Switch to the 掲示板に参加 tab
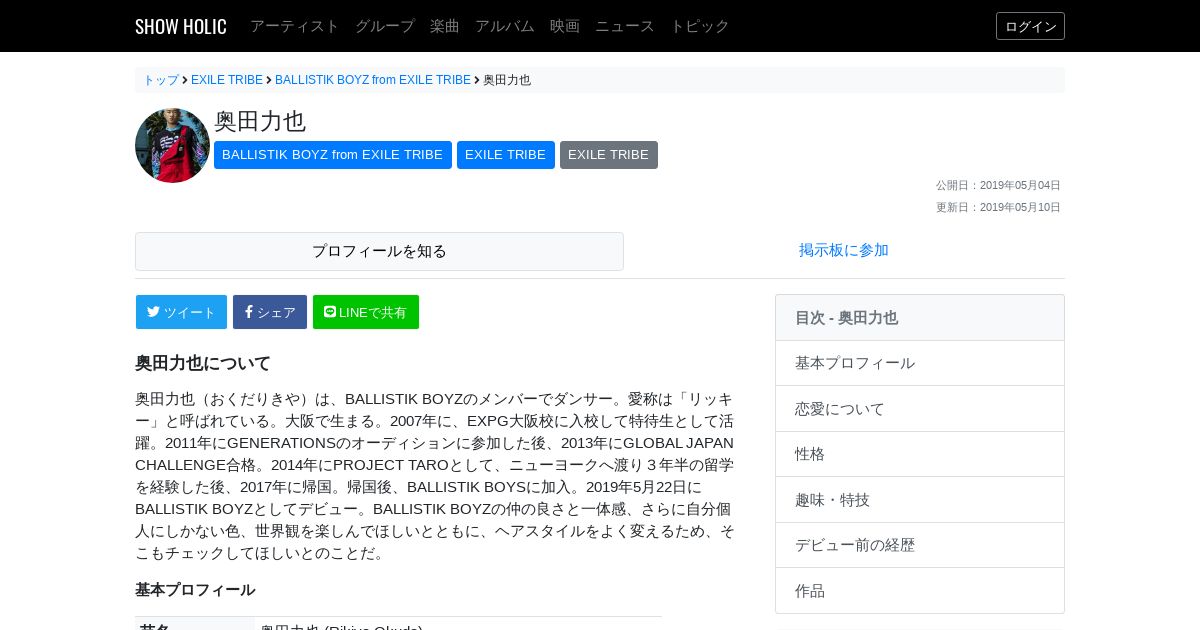 point(844,251)
